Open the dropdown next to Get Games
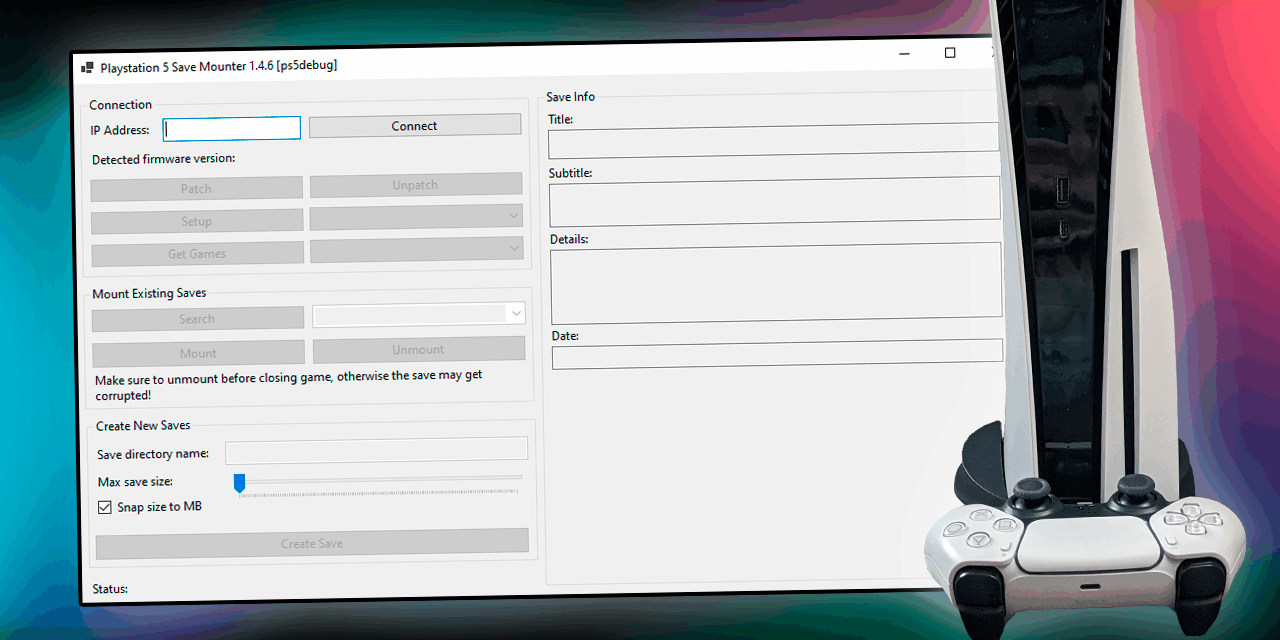Screen dimensions: 1280x640 click(x=417, y=249)
